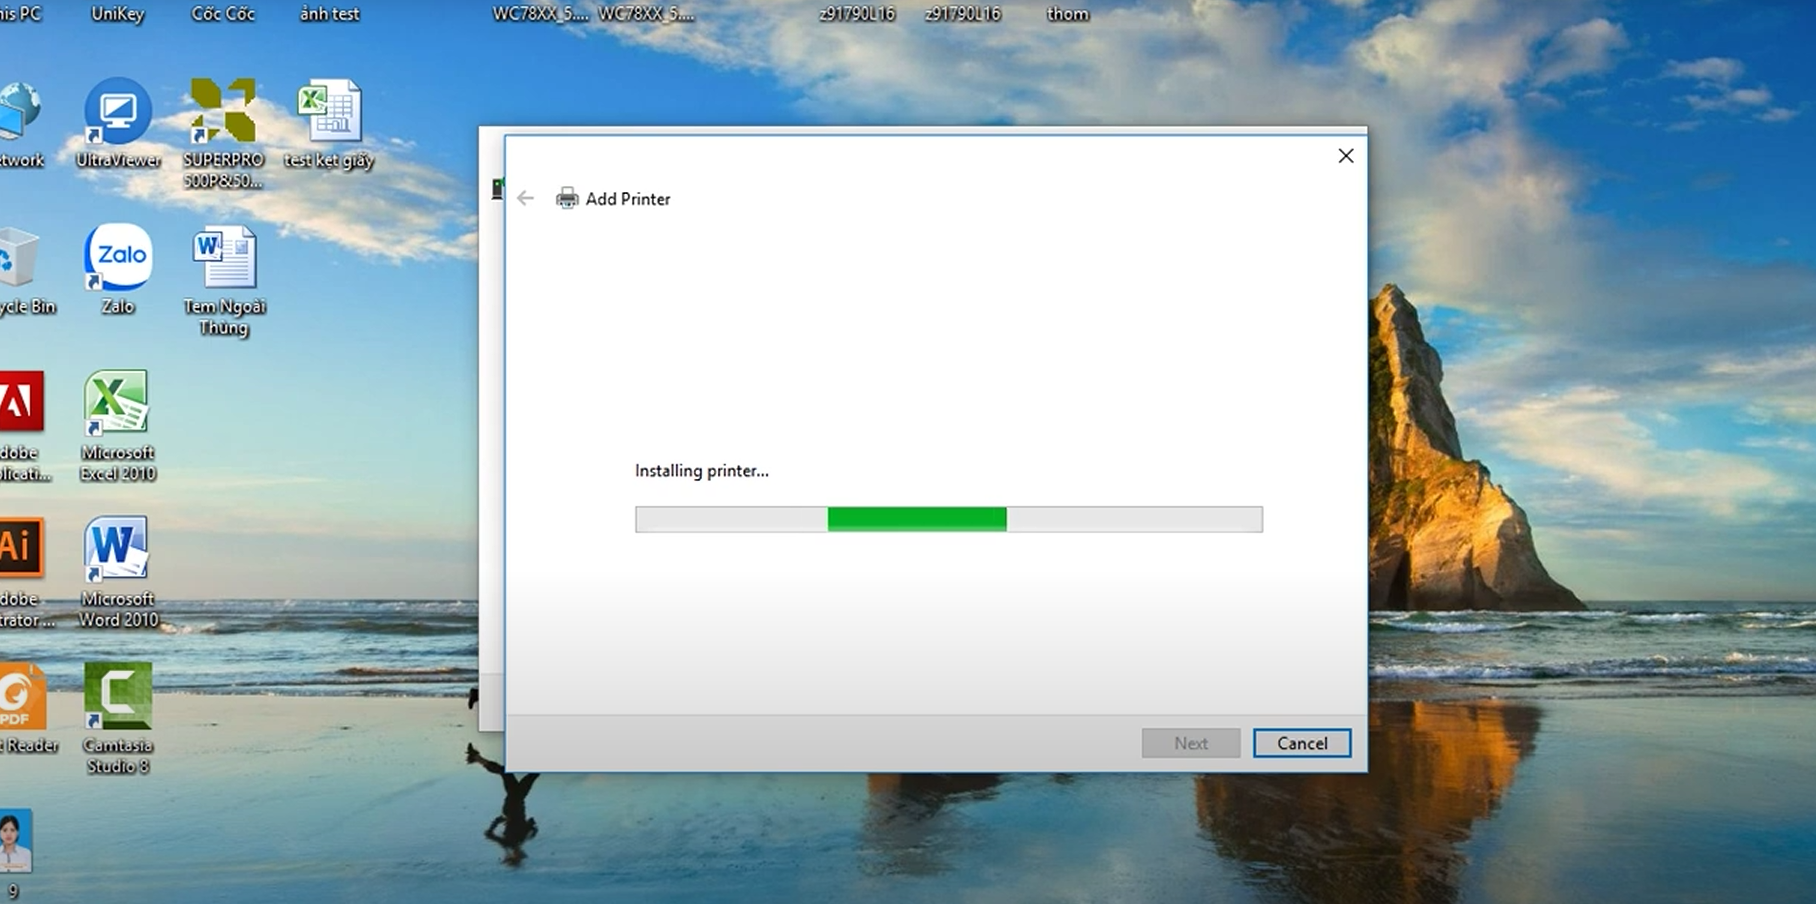Screen dimensions: 1816x904
Task: Open the PDF Reader desktop shortcut
Action: click(20, 698)
